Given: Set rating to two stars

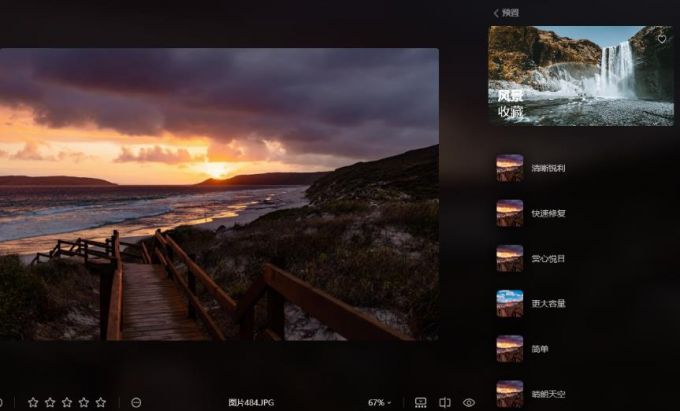Looking at the screenshot, I should (x=50, y=402).
